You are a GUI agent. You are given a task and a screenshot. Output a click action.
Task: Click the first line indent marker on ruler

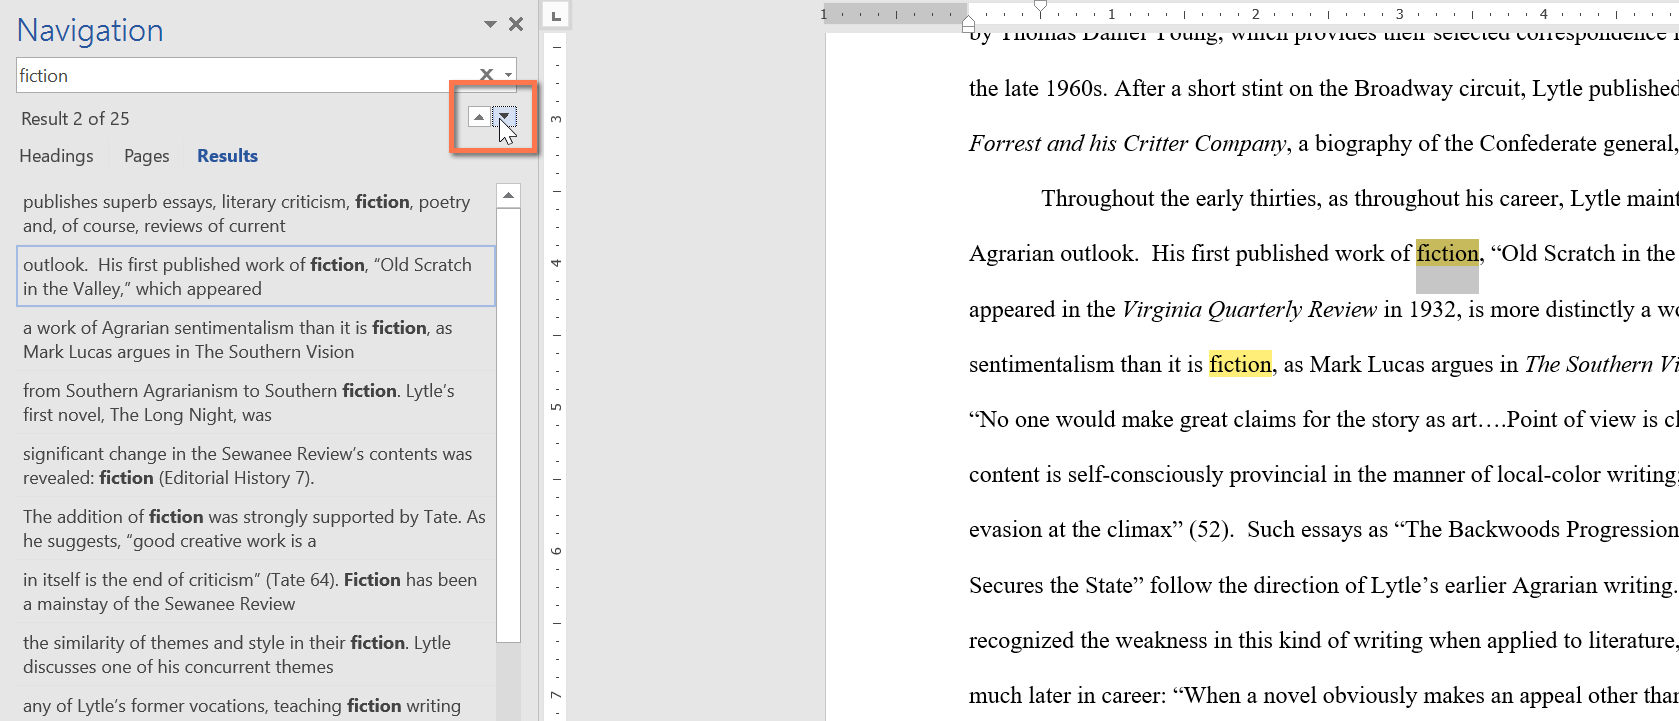[x=1040, y=8]
